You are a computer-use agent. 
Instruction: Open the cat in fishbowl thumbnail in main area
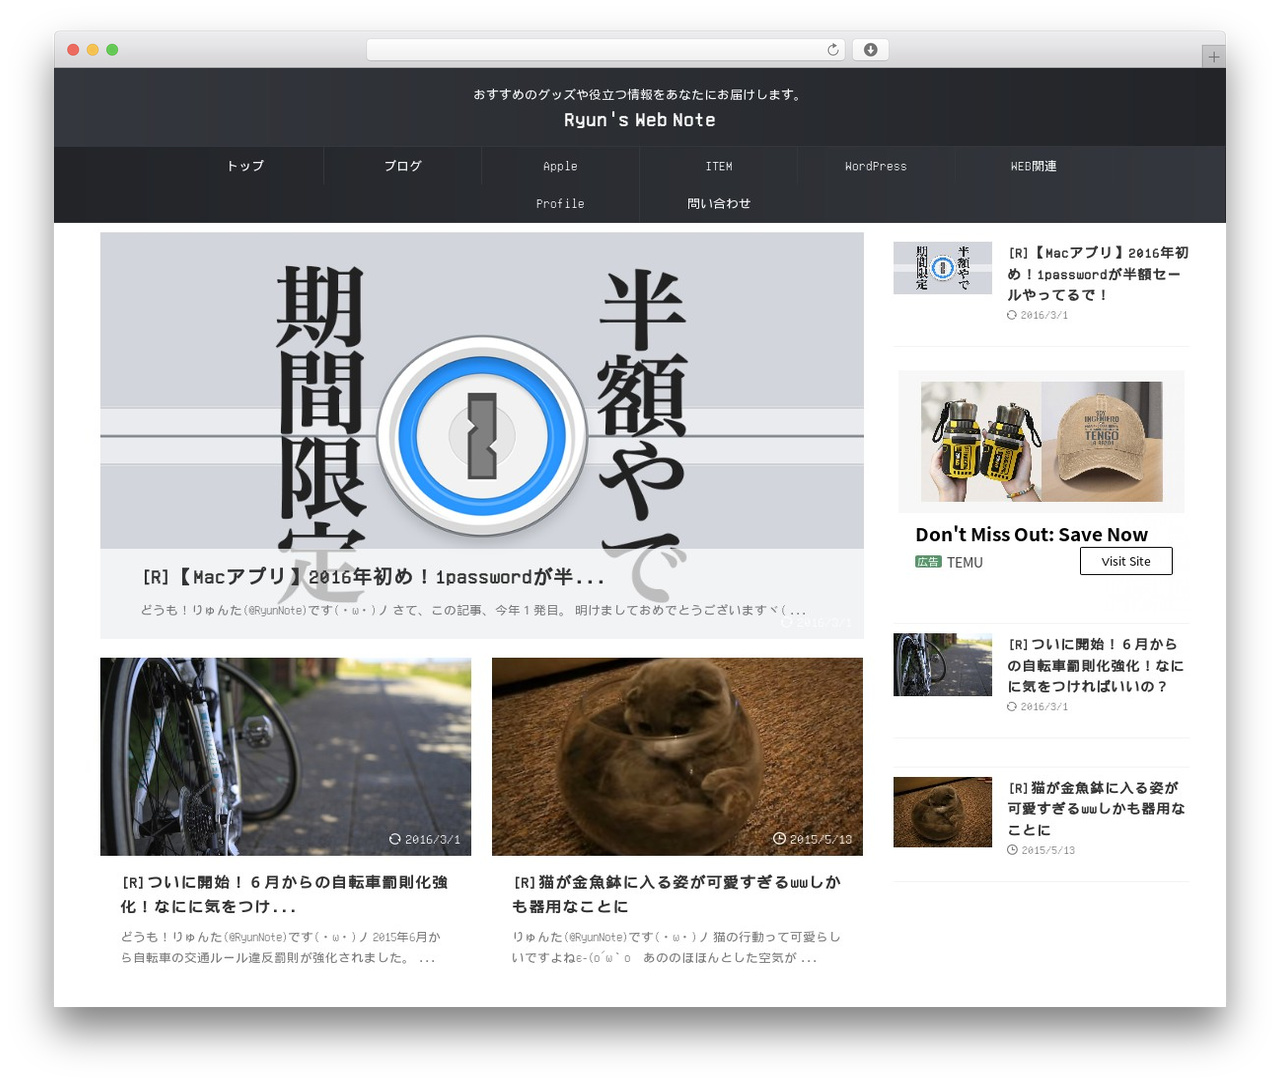pos(677,757)
